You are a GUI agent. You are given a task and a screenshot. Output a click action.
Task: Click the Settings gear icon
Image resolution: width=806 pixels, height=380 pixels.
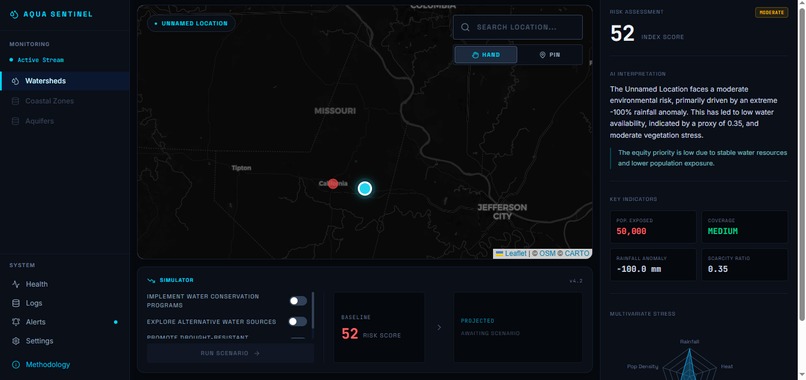[16, 341]
